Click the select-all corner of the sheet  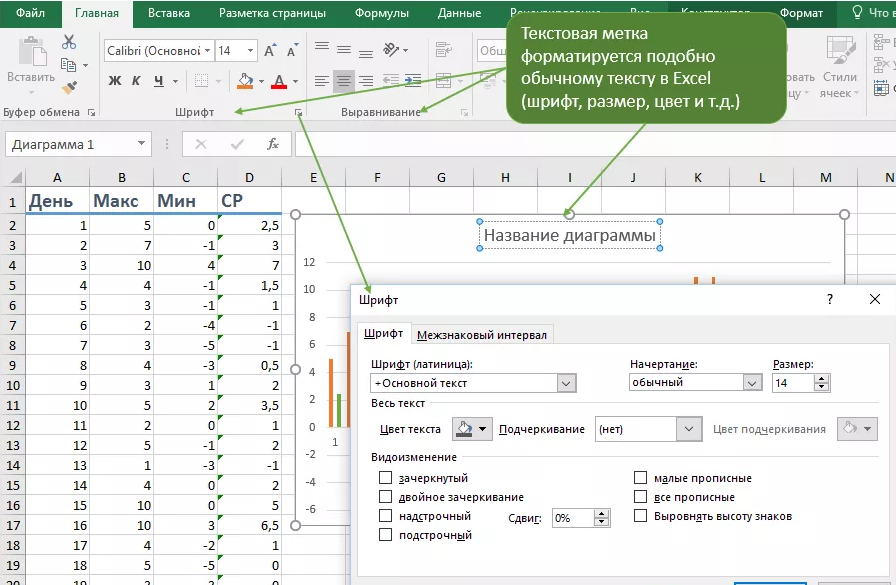click(x=14, y=178)
